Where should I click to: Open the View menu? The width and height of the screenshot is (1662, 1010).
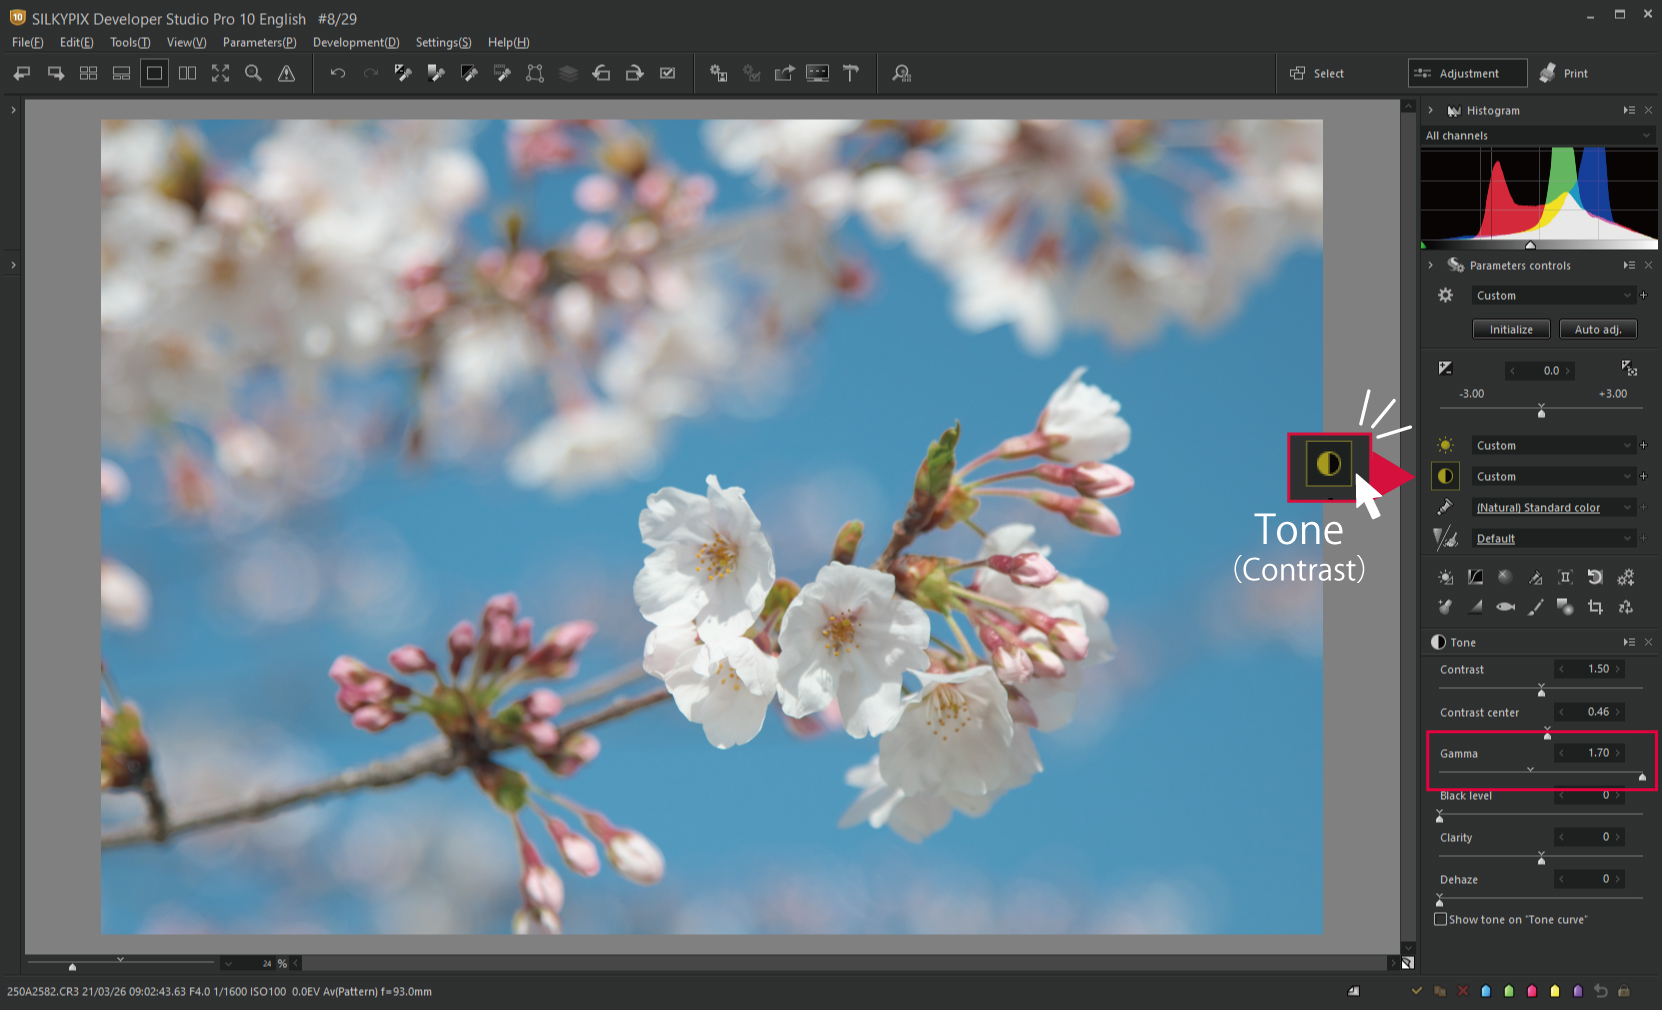pyautogui.click(x=186, y=42)
